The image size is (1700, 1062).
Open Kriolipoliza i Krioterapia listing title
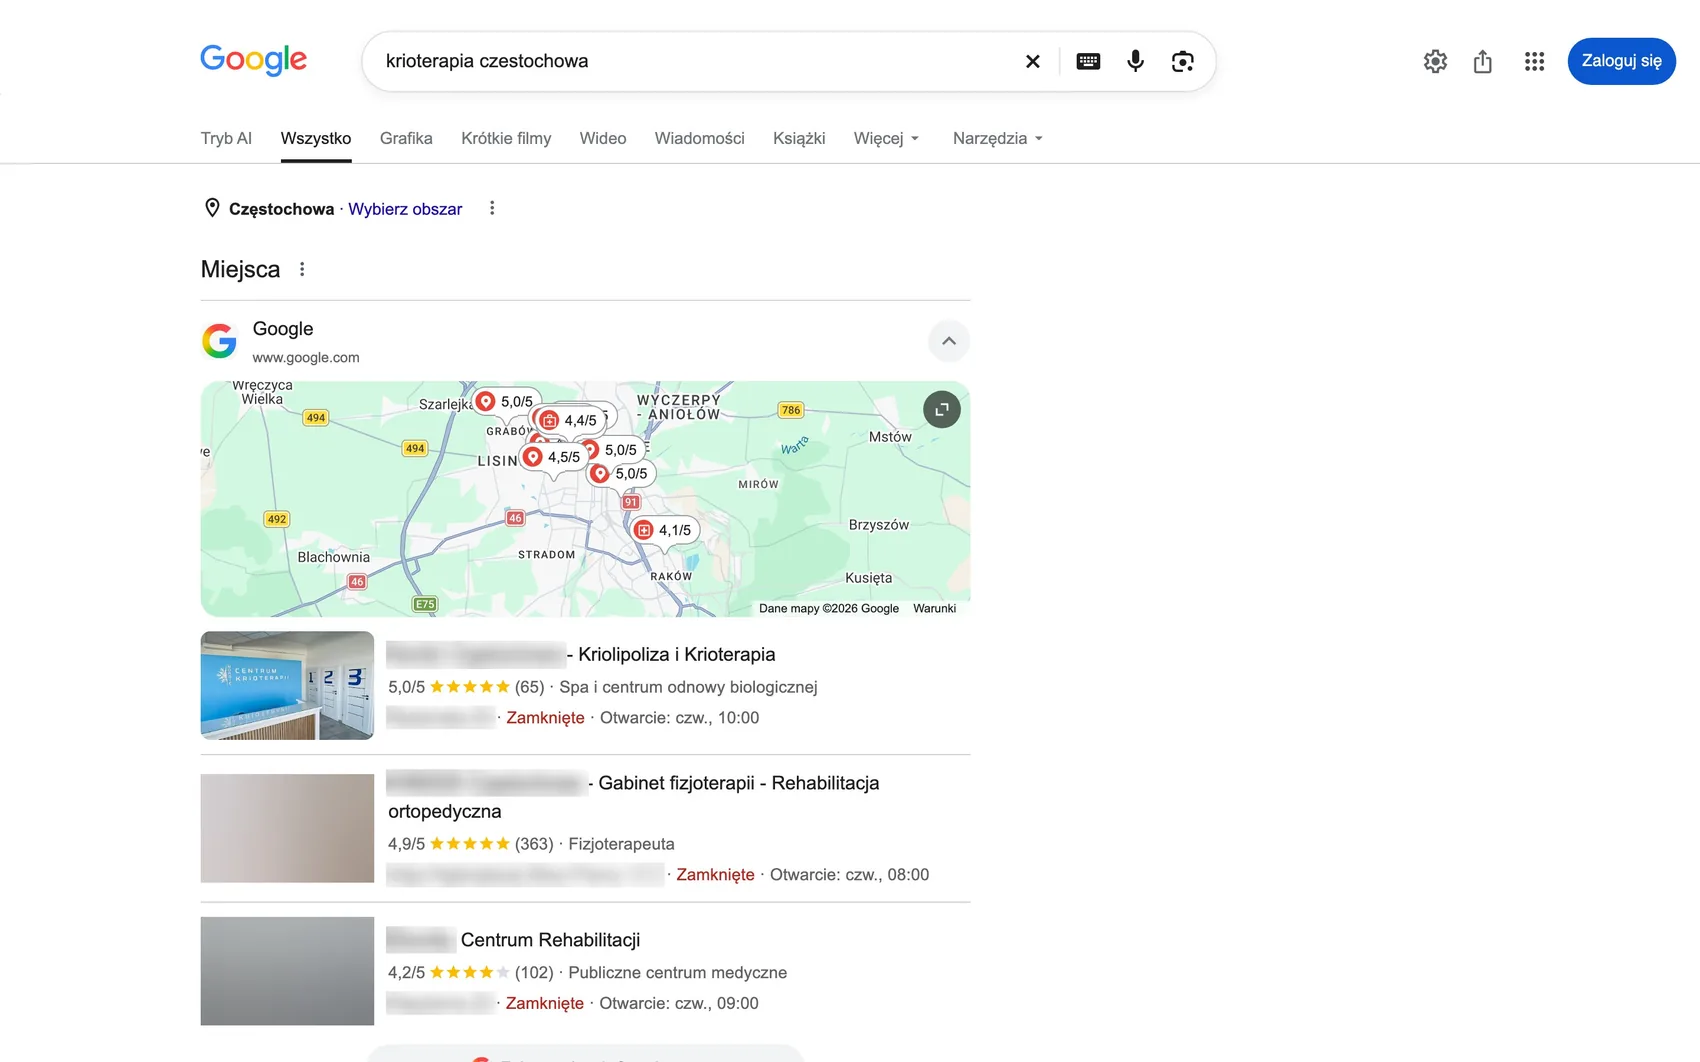point(581,654)
